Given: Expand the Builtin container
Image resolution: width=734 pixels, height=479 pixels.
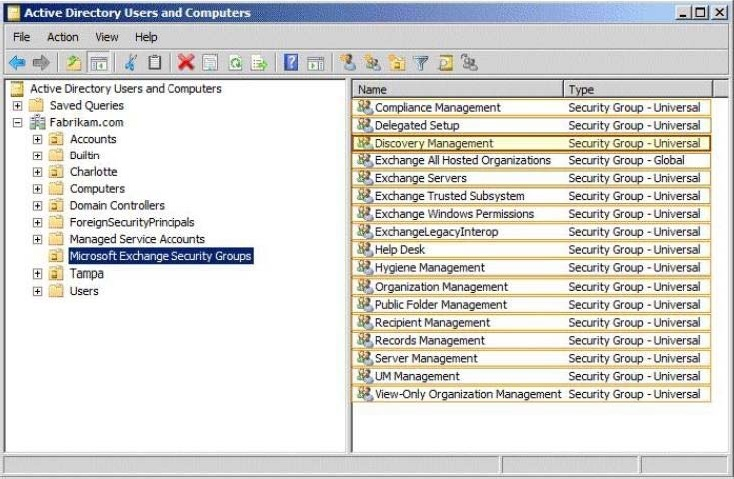Looking at the screenshot, I should coord(37,156).
